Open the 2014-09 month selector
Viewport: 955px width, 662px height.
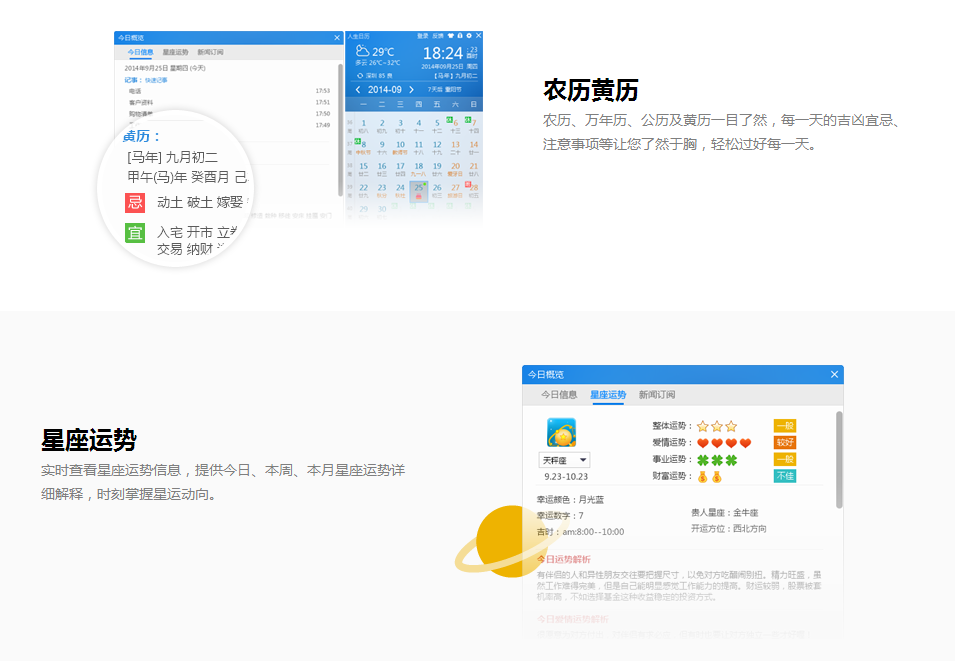(384, 89)
